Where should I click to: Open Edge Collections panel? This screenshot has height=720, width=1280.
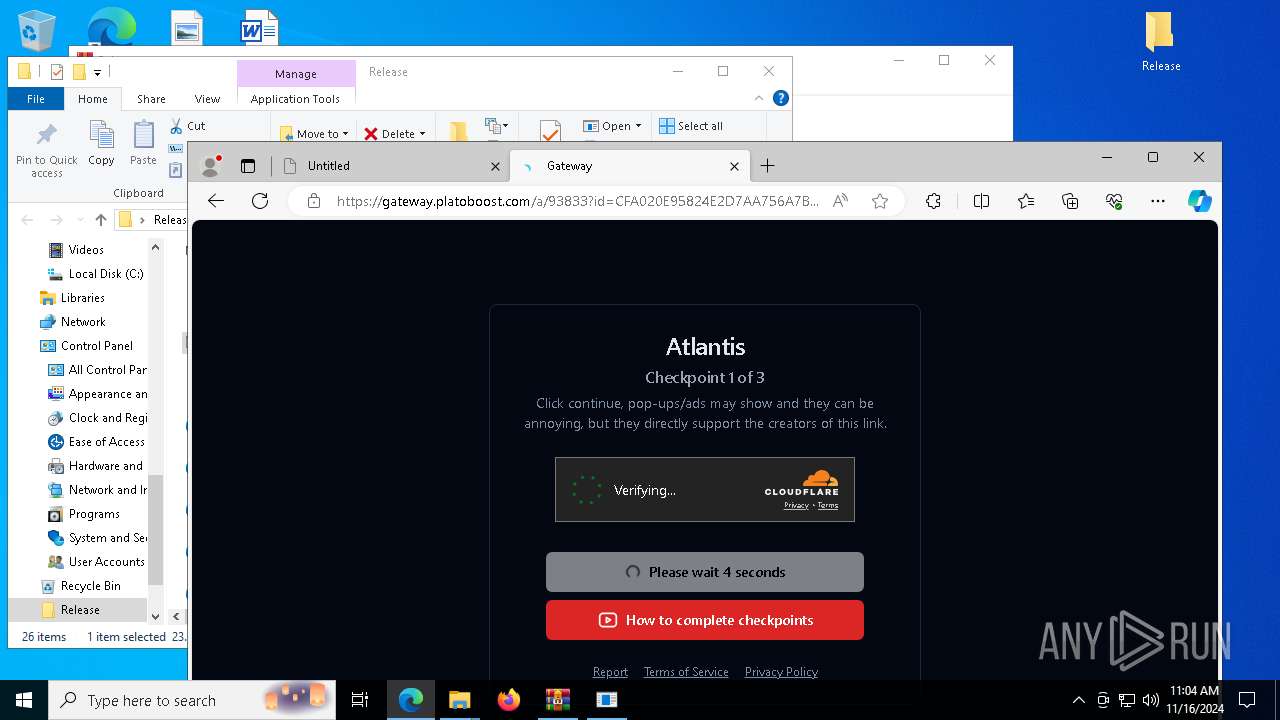click(1070, 201)
